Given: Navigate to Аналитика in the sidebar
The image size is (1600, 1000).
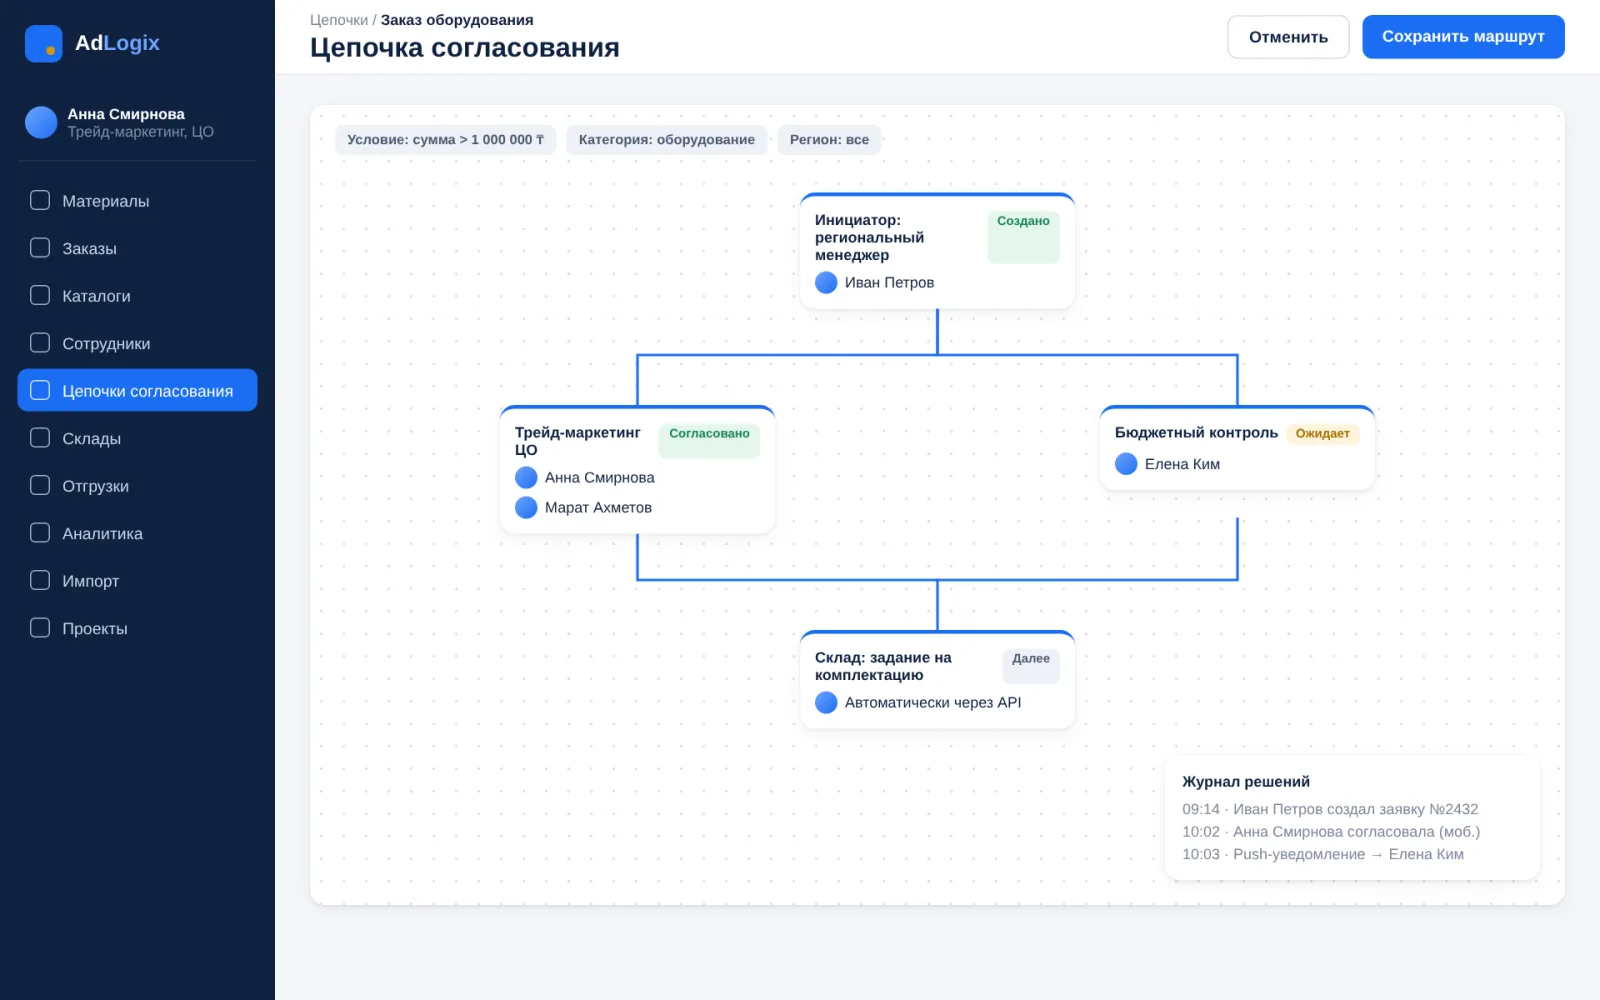Looking at the screenshot, I should pyautogui.click(x=137, y=533).
